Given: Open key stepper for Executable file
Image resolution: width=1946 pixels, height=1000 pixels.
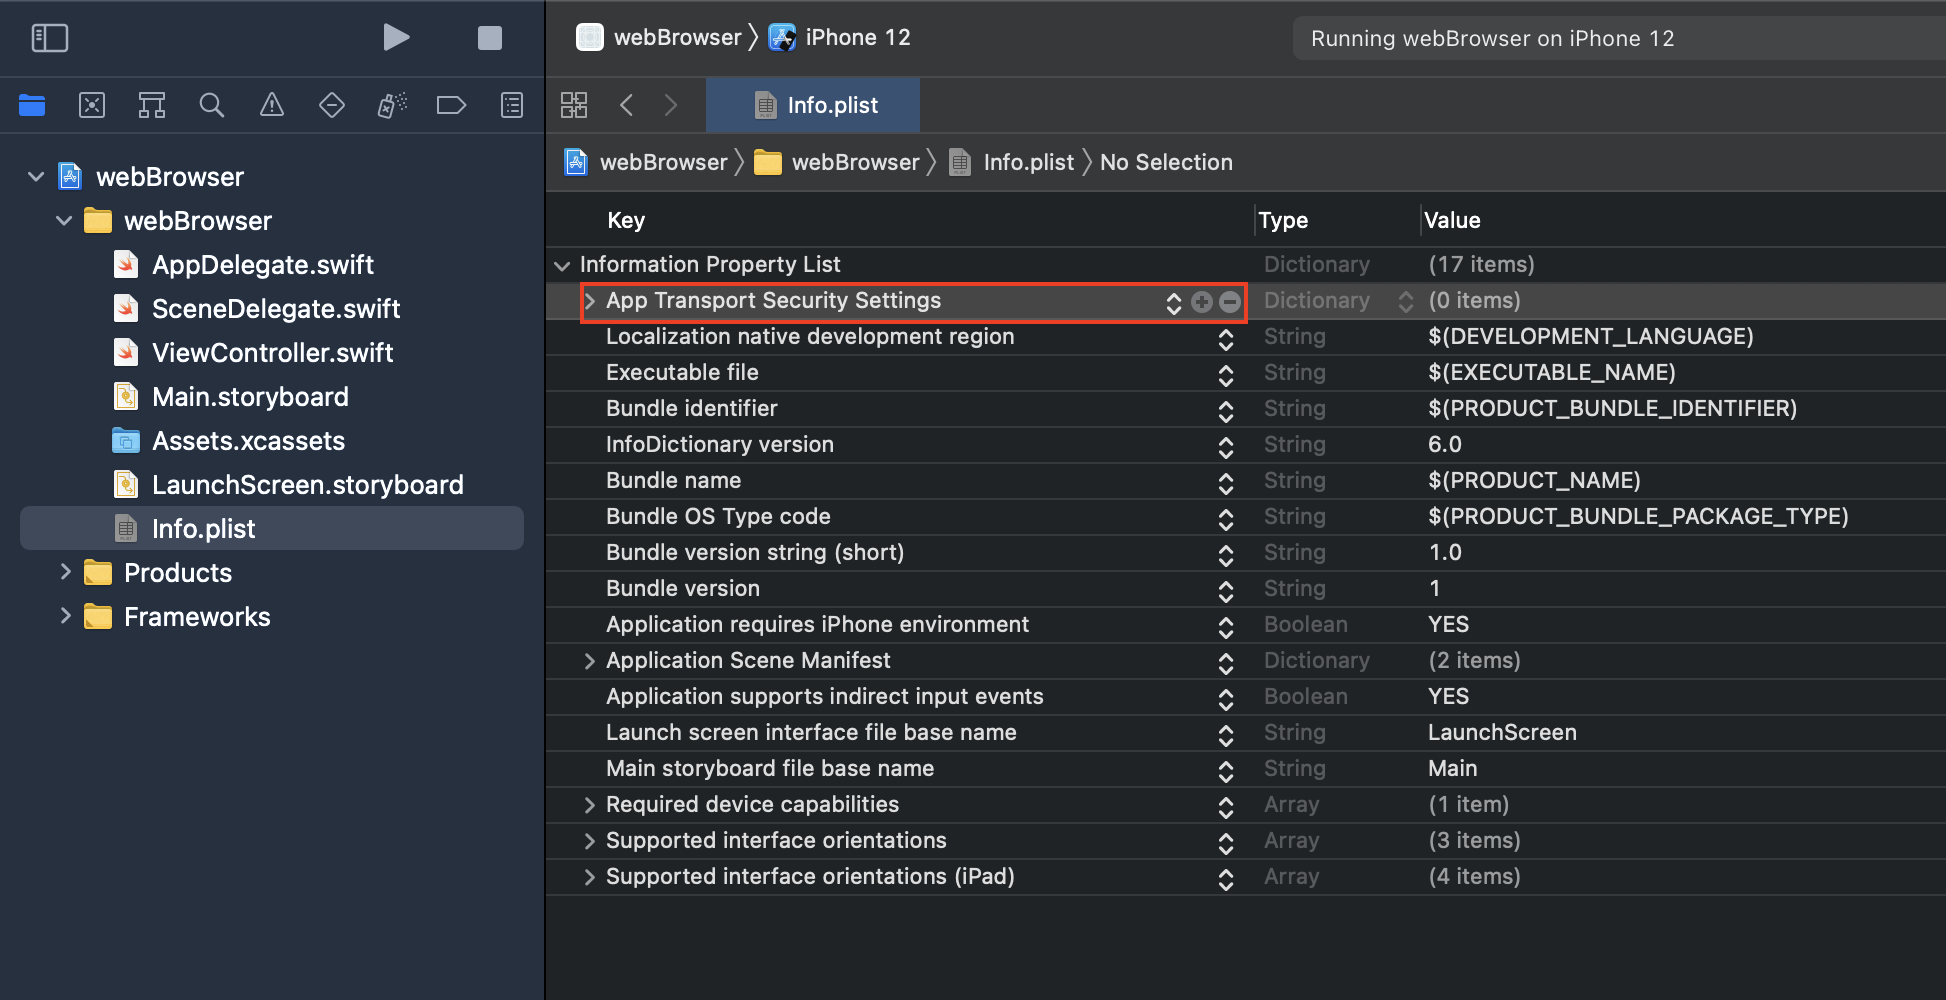Looking at the screenshot, I should (x=1226, y=375).
